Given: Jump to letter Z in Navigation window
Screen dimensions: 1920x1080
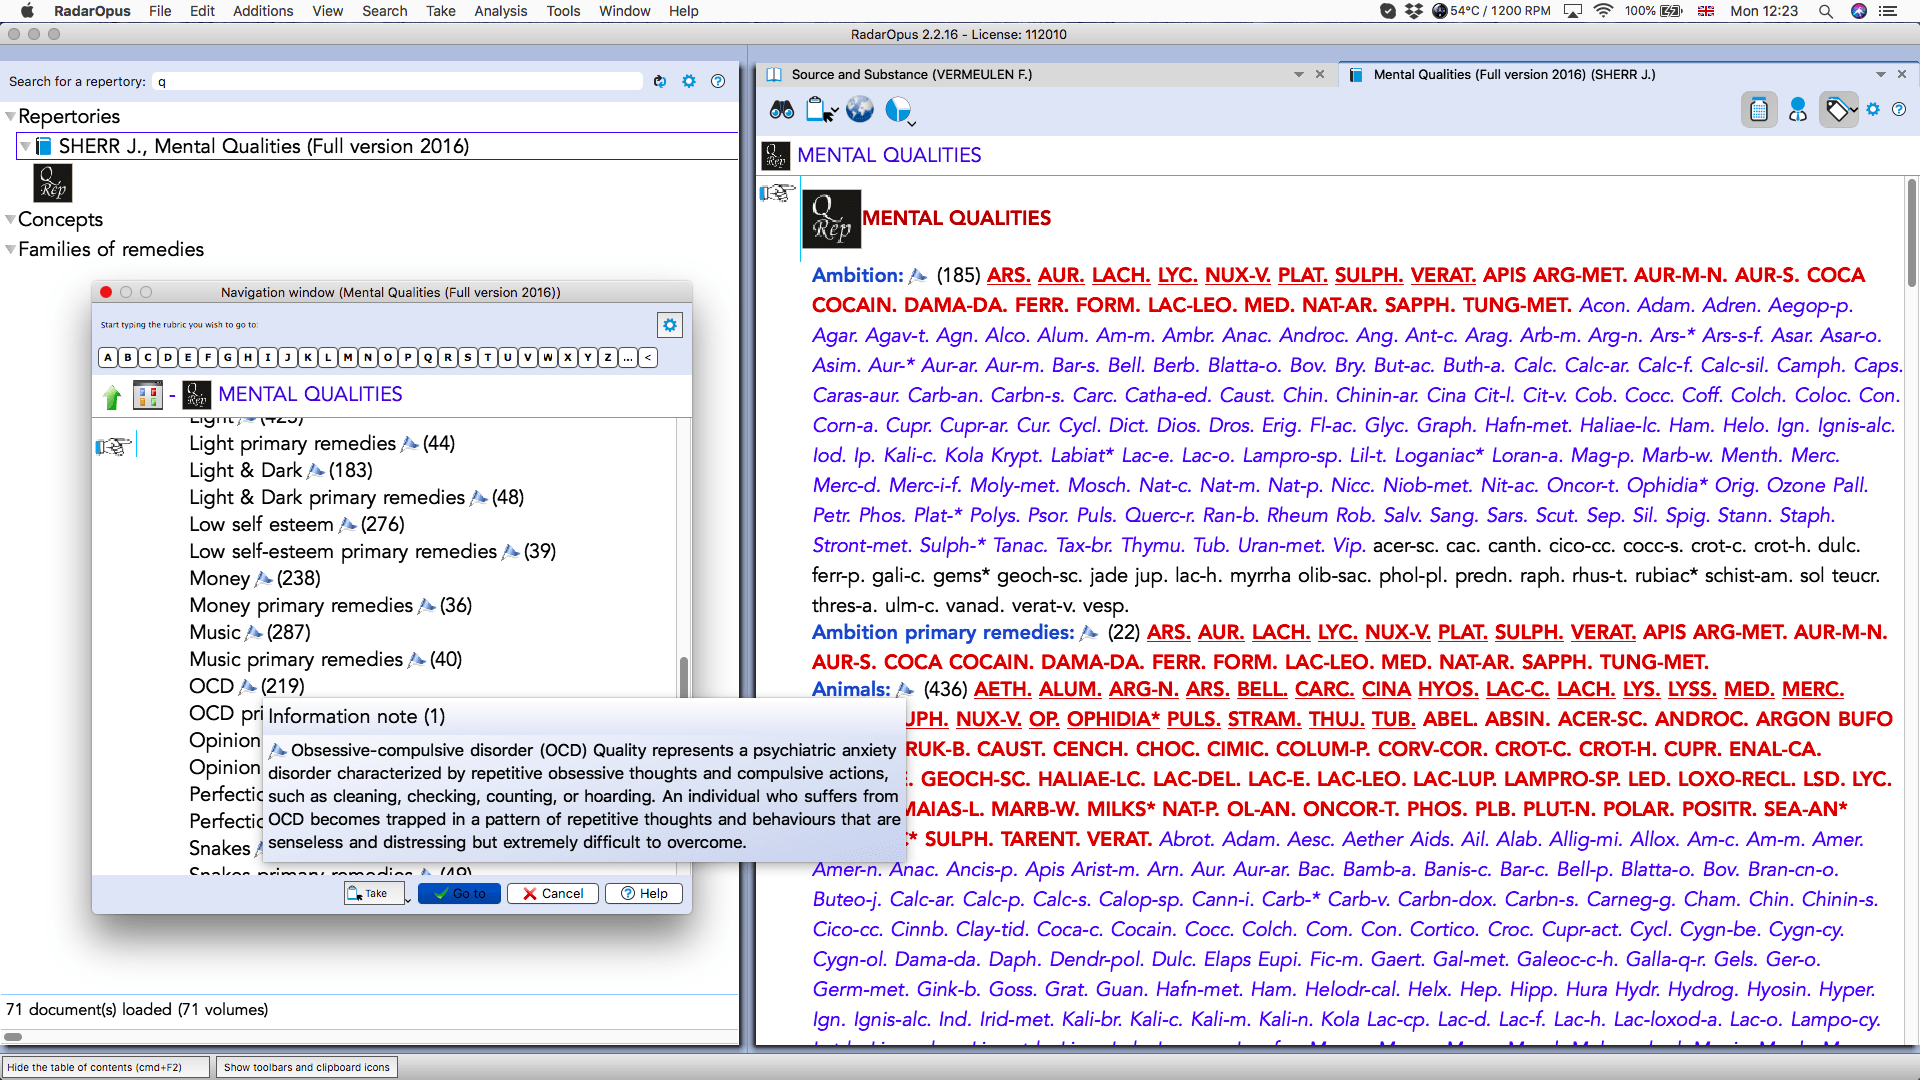Looking at the screenshot, I should point(608,357).
